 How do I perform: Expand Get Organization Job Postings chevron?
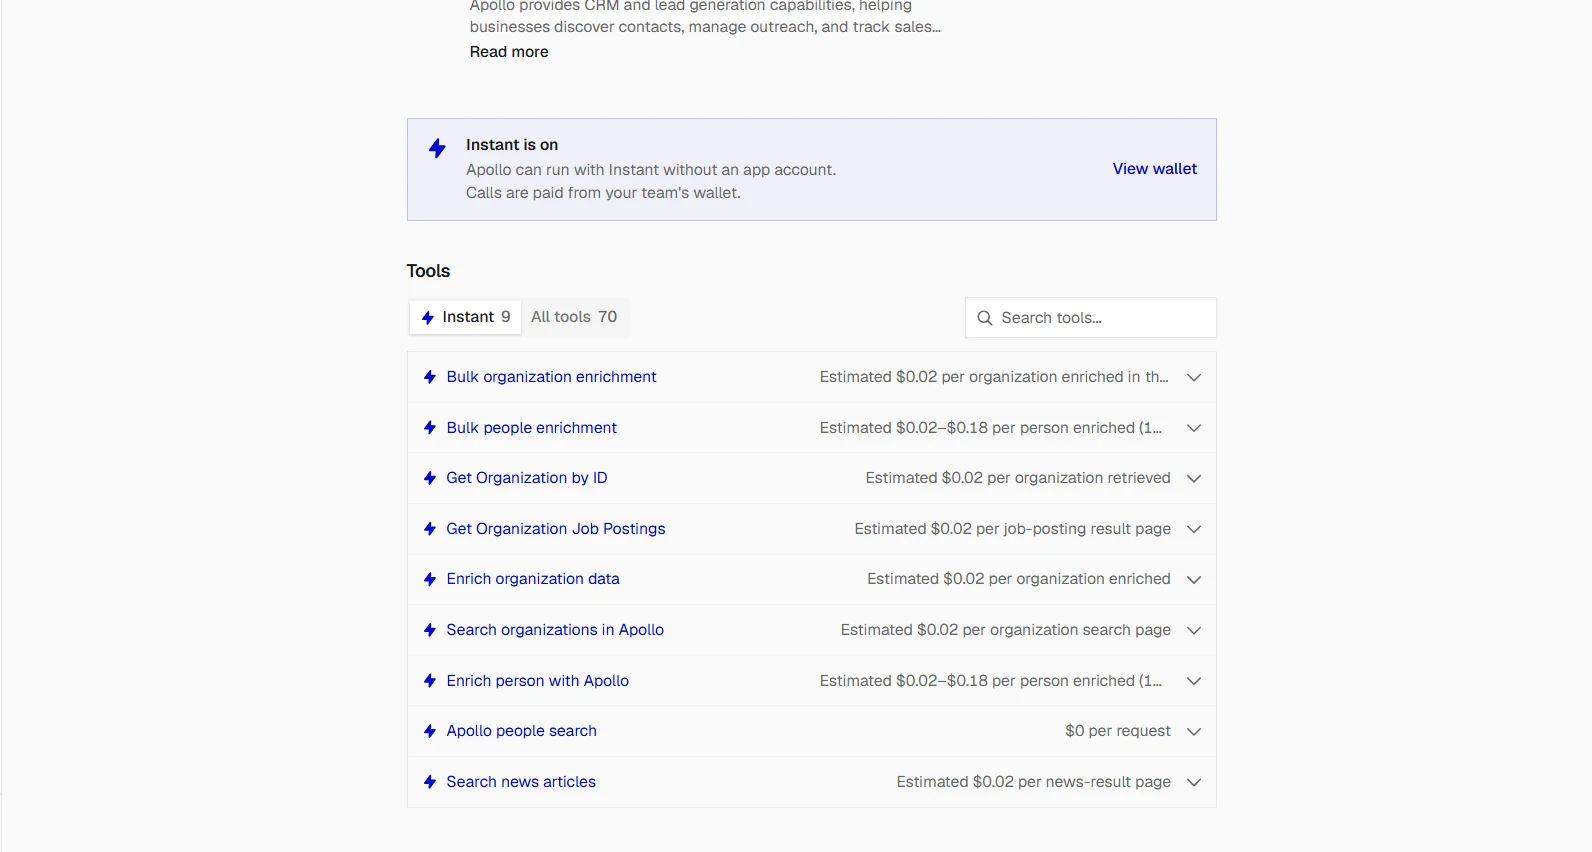point(1194,529)
